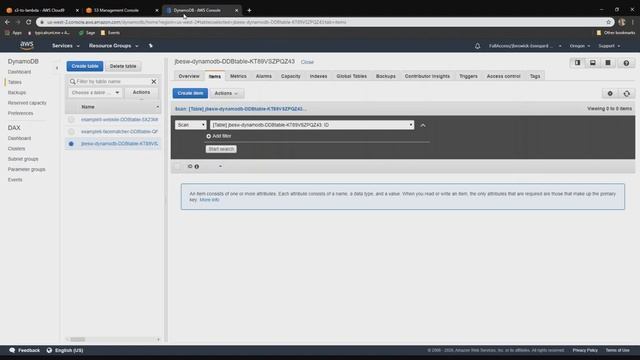Select the jbesw-dynamodb-DDBtable radio button
Image resolution: width=640 pixels, height=360 pixels.
(71, 144)
